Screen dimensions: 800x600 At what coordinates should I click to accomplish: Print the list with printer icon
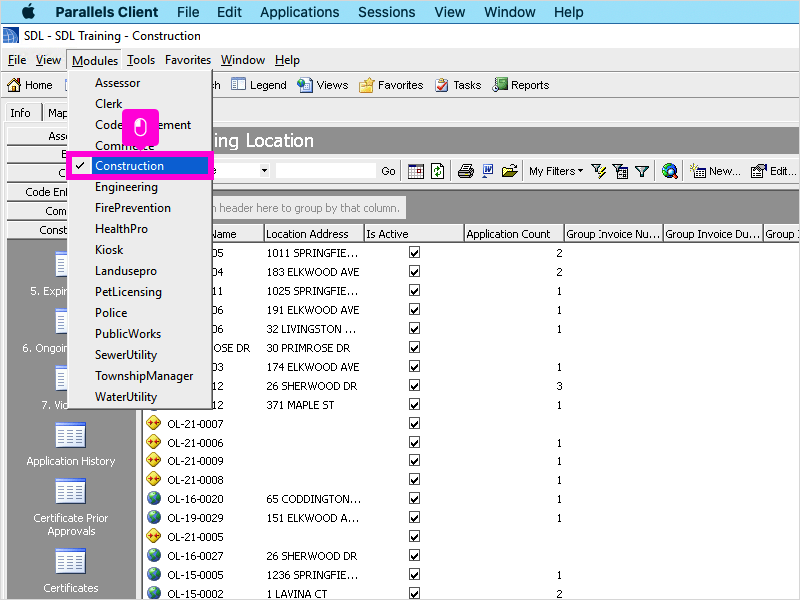pos(465,171)
